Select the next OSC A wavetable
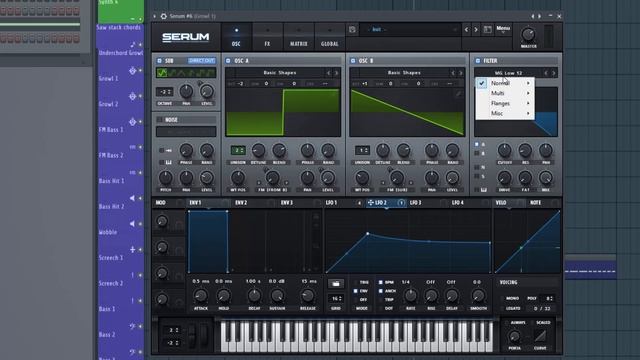 [x=336, y=73]
